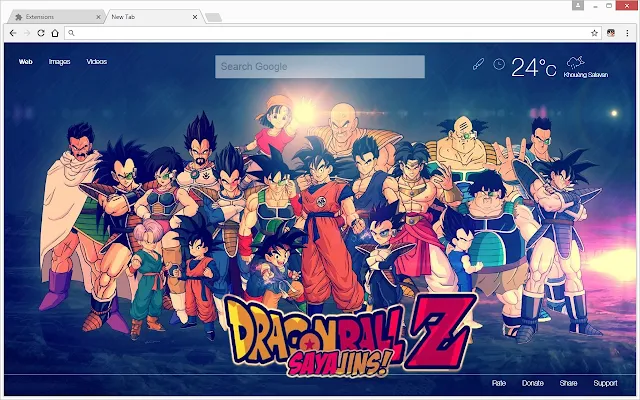This screenshot has height=400, width=640.
Task: Open the Chrome three-dot menu
Action: (627, 33)
